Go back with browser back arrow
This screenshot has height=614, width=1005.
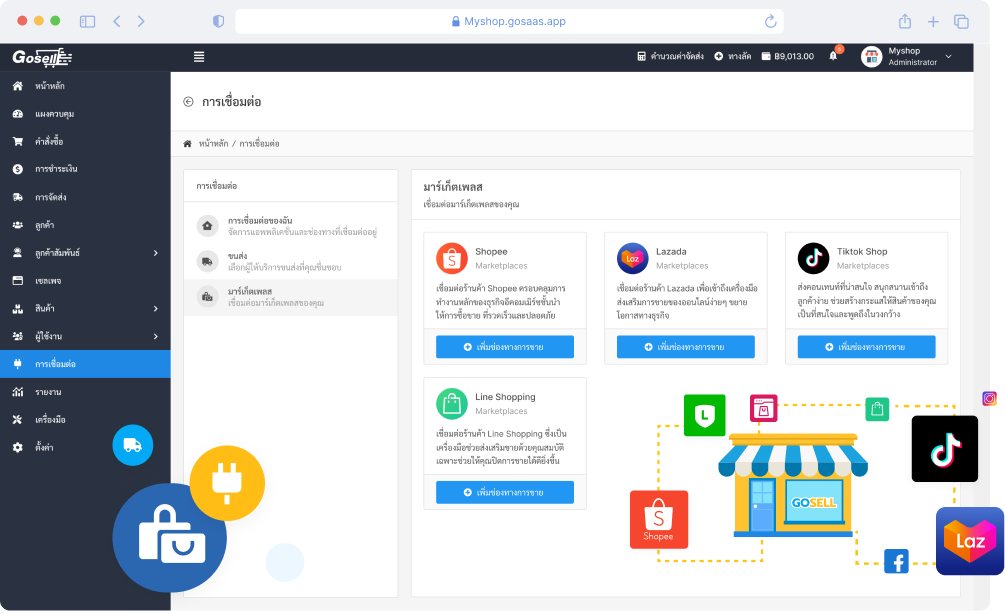click(117, 22)
